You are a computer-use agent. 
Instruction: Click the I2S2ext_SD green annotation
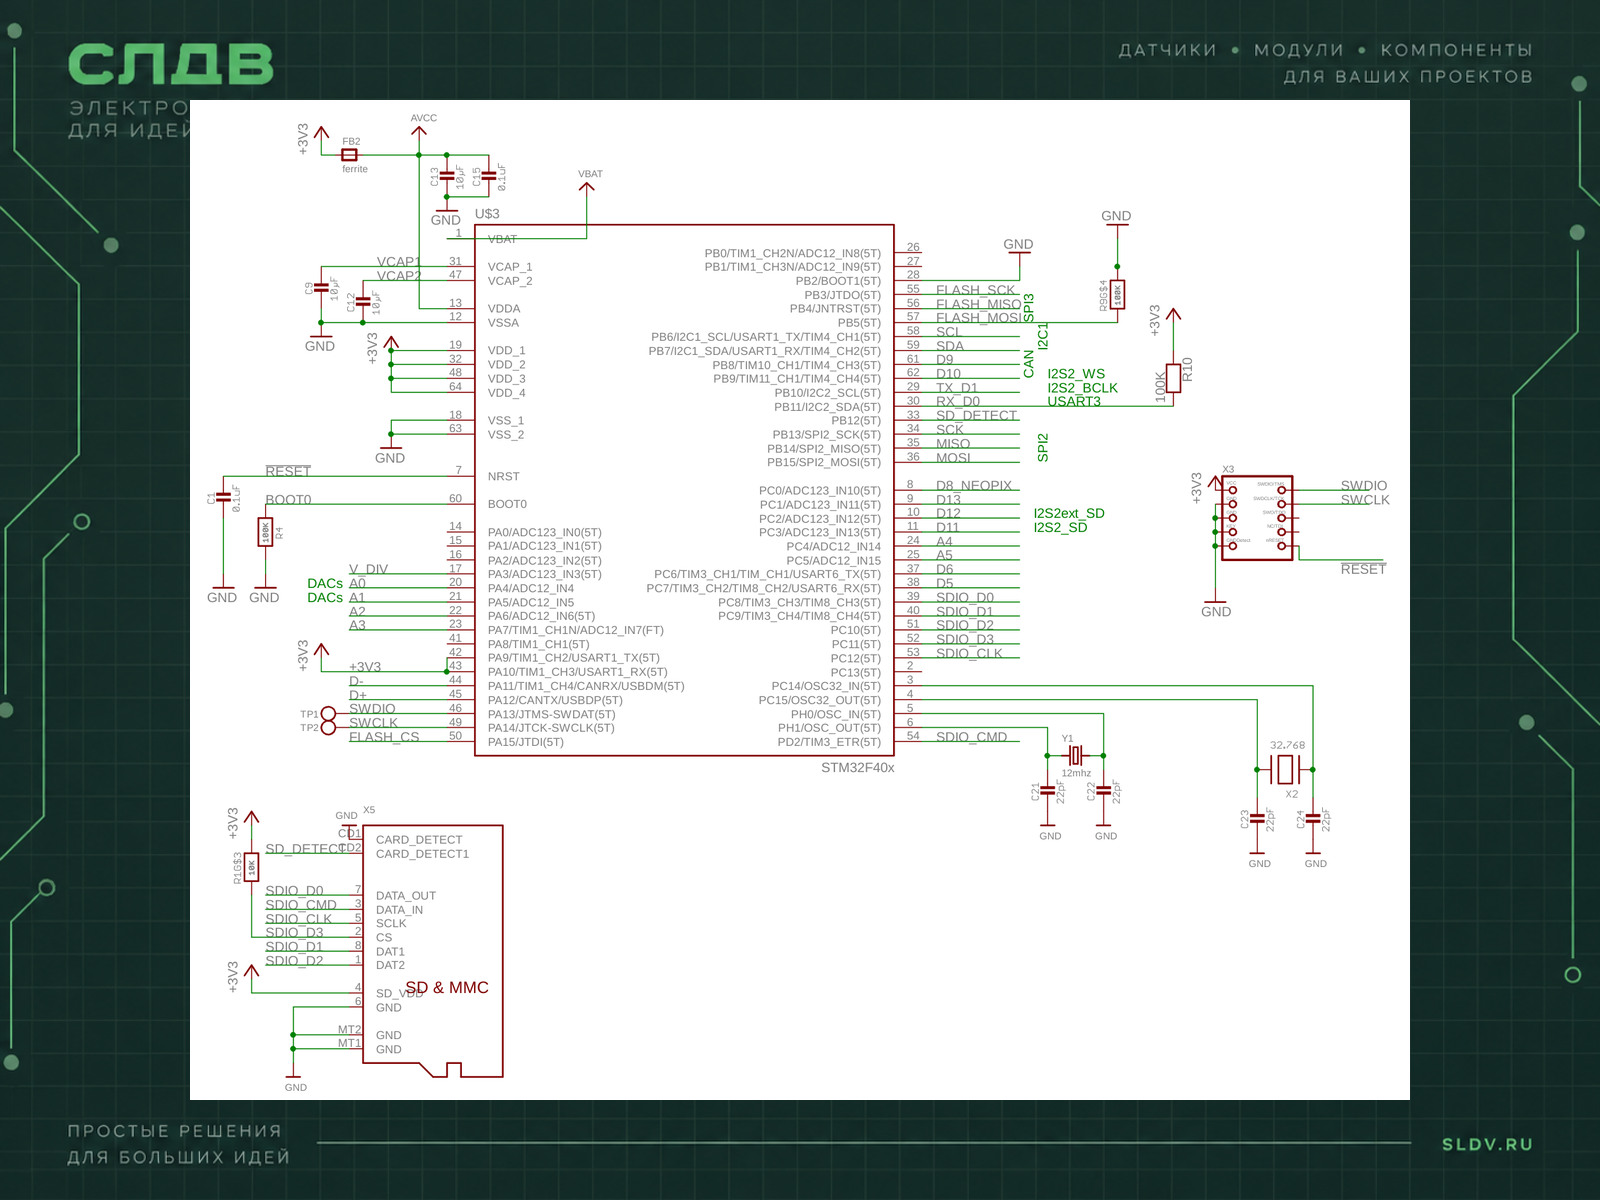tap(1069, 513)
